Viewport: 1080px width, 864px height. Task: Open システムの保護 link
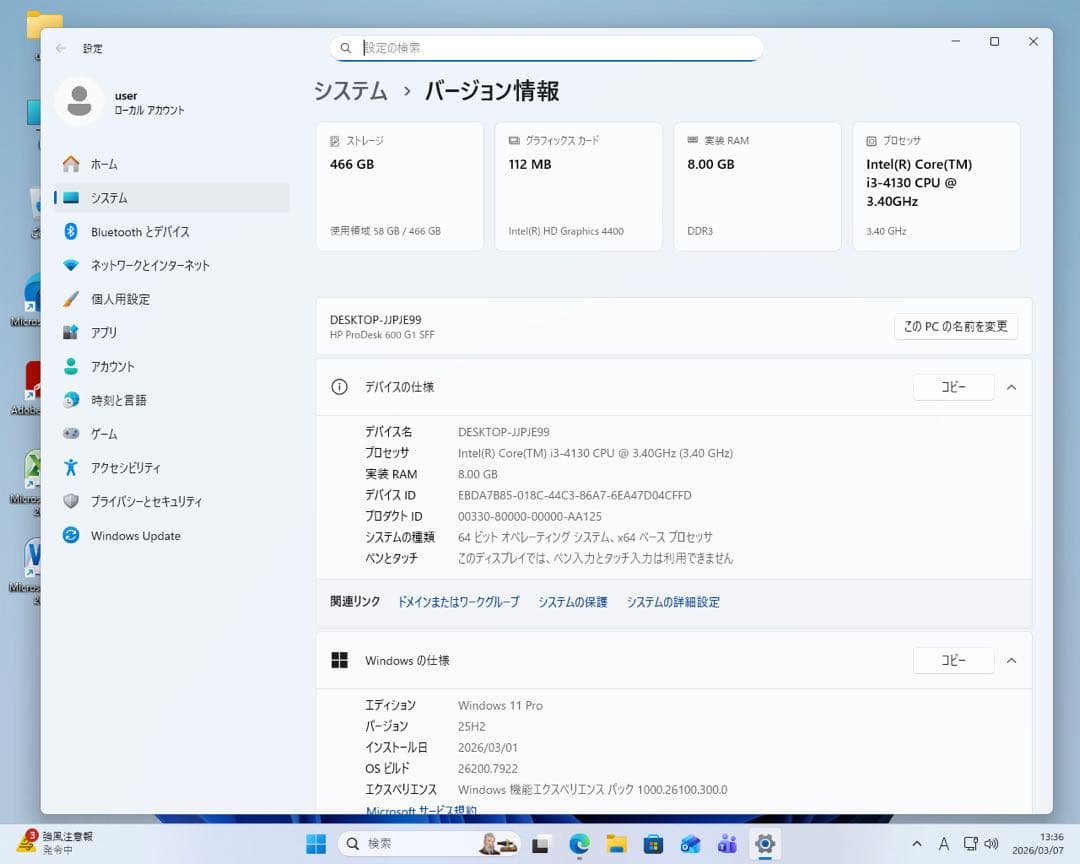pyautogui.click(x=572, y=601)
